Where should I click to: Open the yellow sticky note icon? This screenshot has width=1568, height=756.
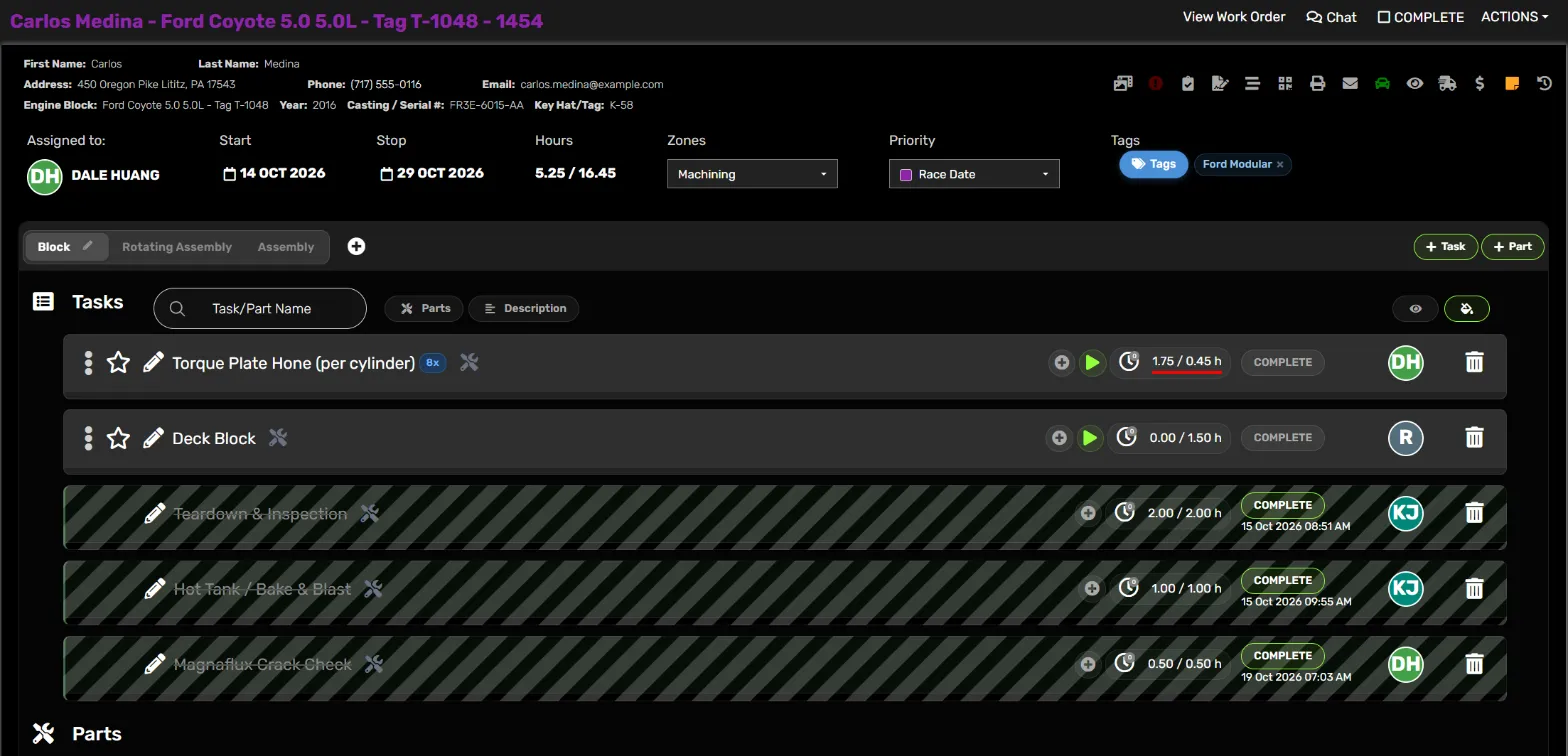(x=1512, y=84)
